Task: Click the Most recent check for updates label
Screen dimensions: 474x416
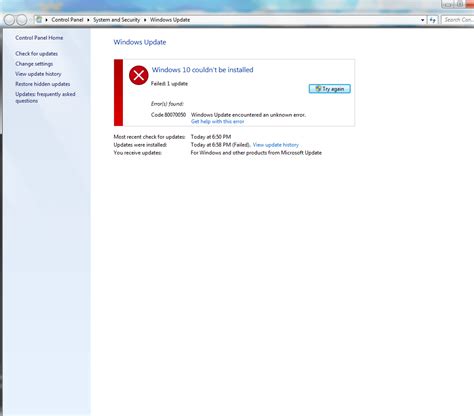Action: (x=149, y=137)
